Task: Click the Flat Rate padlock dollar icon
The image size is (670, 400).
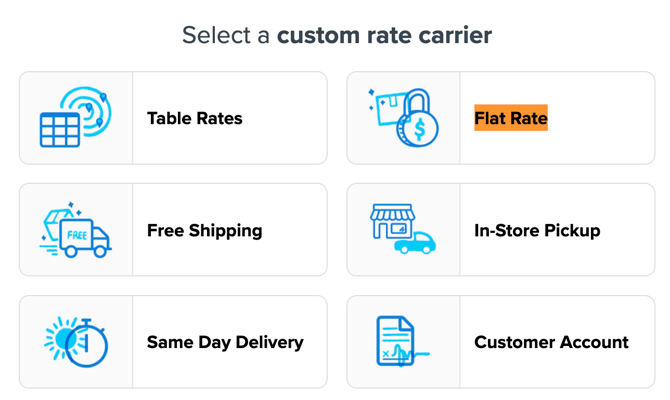Action: pos(402,118)
